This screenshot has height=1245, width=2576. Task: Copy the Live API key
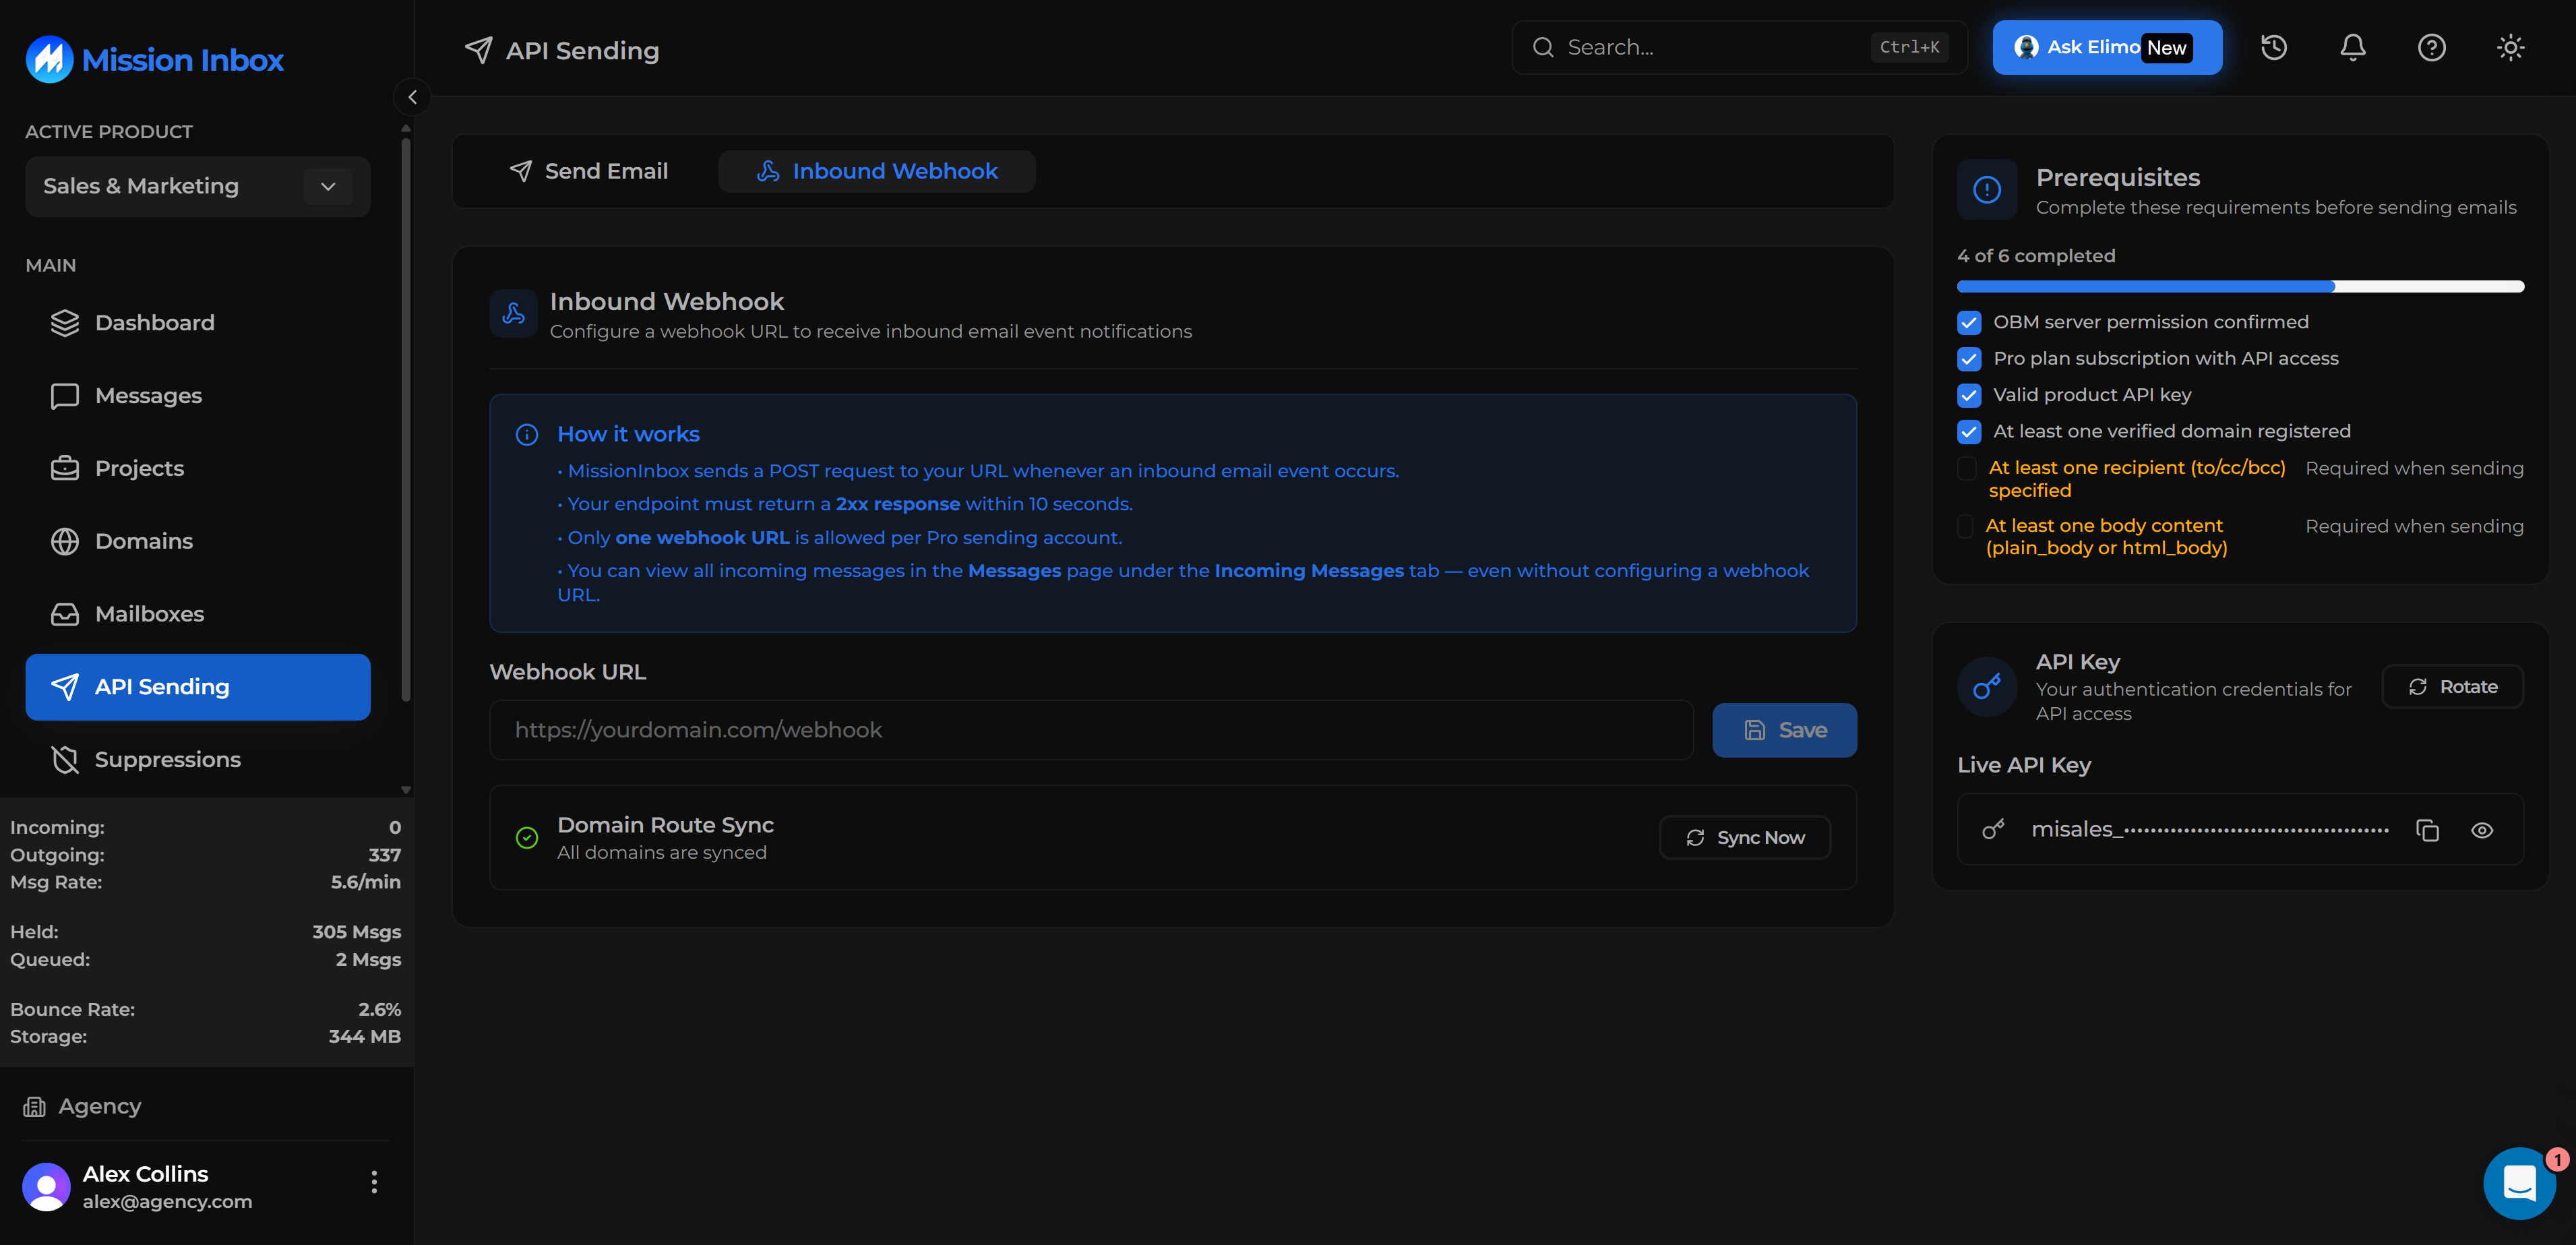point(2428,830)
